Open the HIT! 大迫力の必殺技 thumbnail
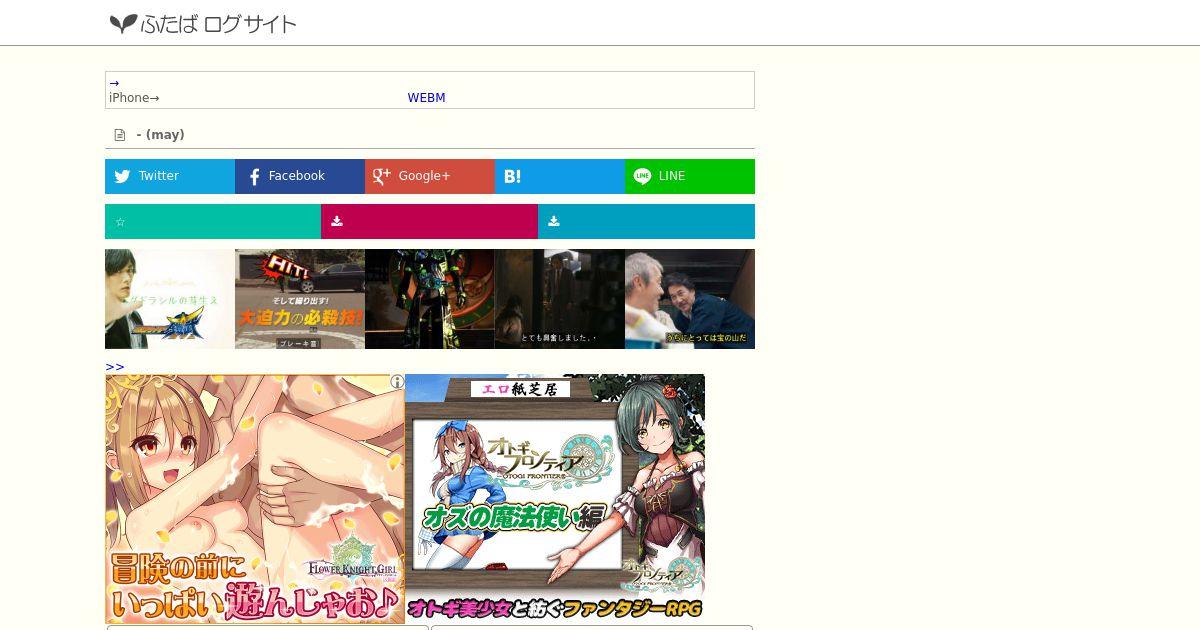Screen dimensions: 1200x630 (x=300, y=299)
